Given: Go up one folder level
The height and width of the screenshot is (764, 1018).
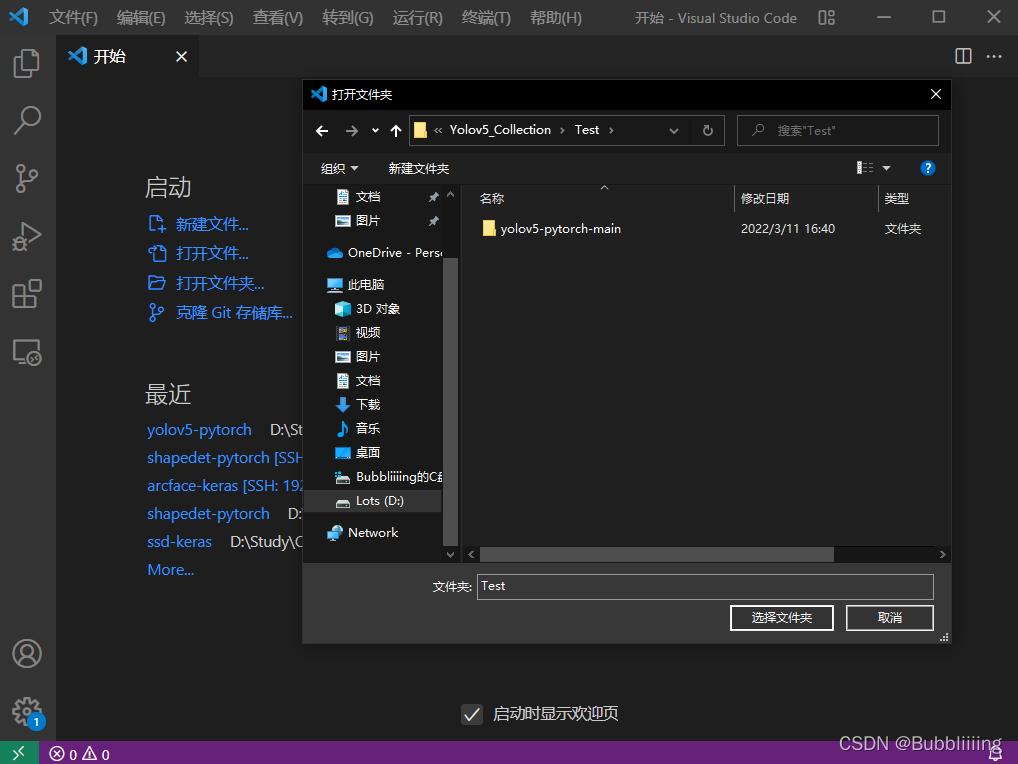Looking at the screenshot, I should [396, 130].
